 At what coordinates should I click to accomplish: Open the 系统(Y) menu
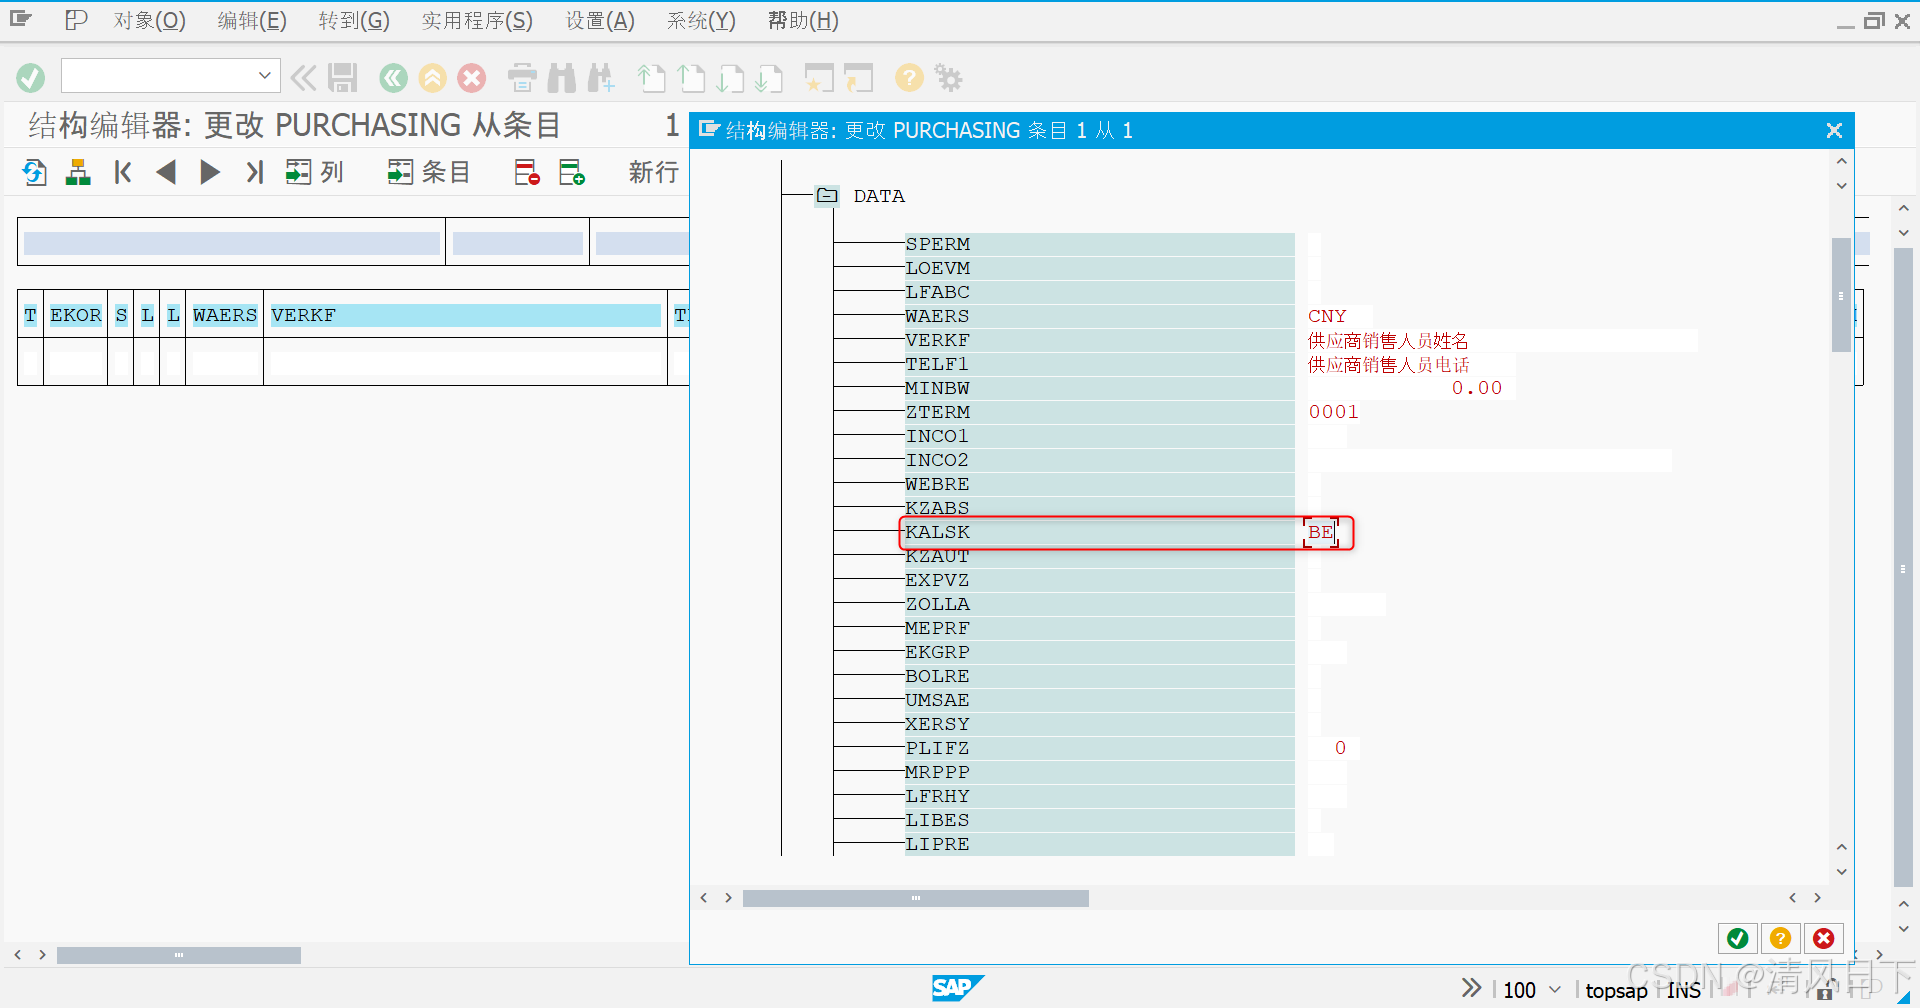(701, 21)
